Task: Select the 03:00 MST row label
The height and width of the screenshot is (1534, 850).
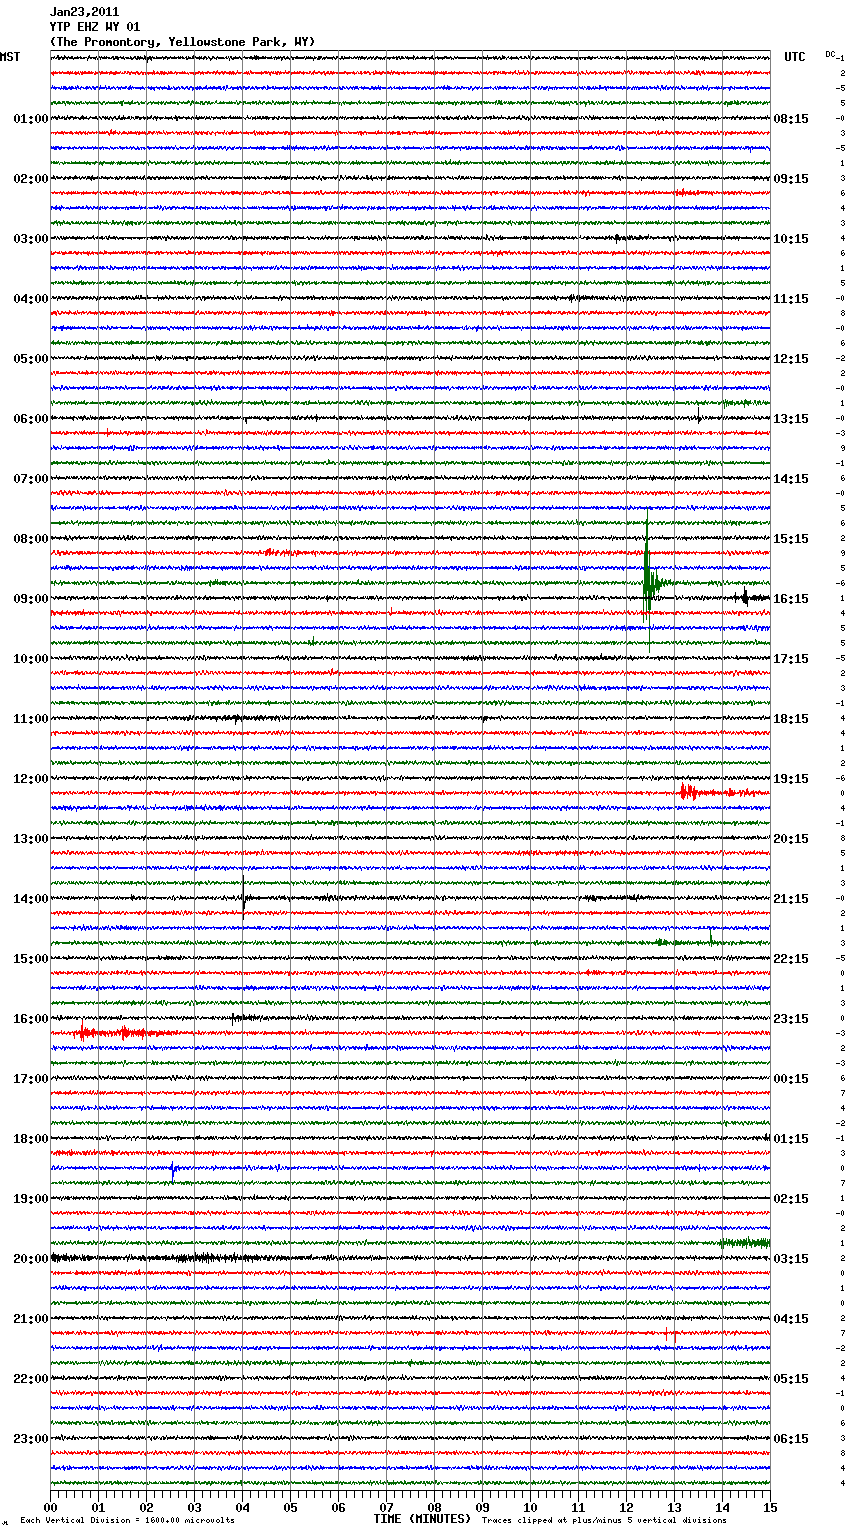Action: (30, 239)
